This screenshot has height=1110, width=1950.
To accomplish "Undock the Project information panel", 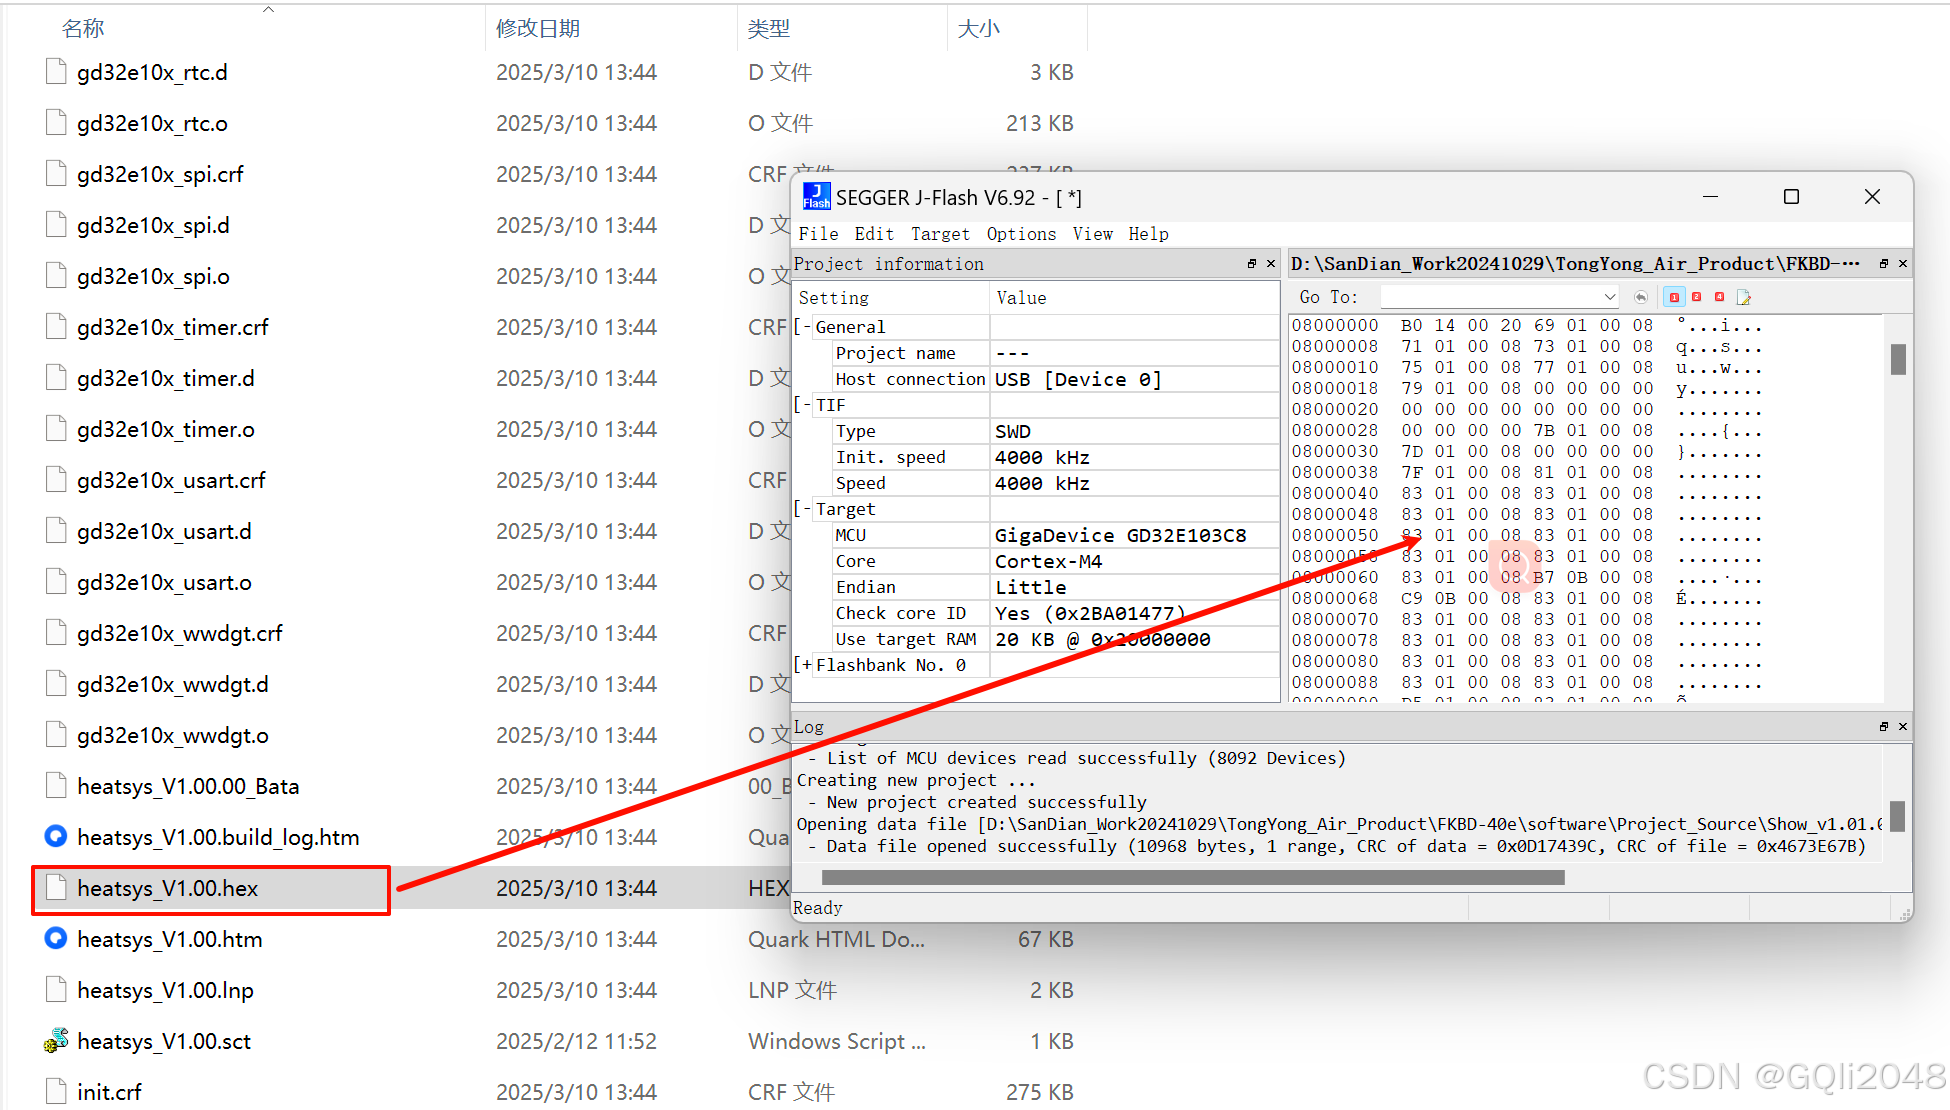I will click(x=1251, y=264).
